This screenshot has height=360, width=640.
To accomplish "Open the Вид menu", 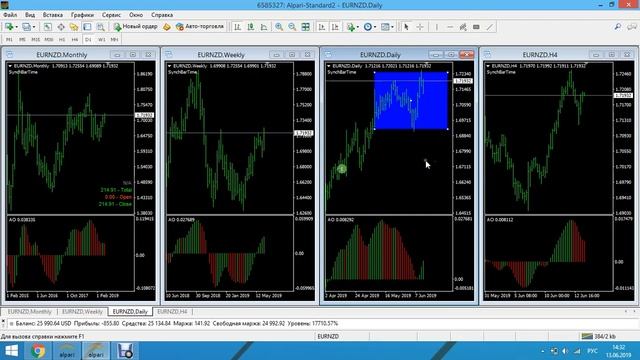I will [x=30, y=15].
